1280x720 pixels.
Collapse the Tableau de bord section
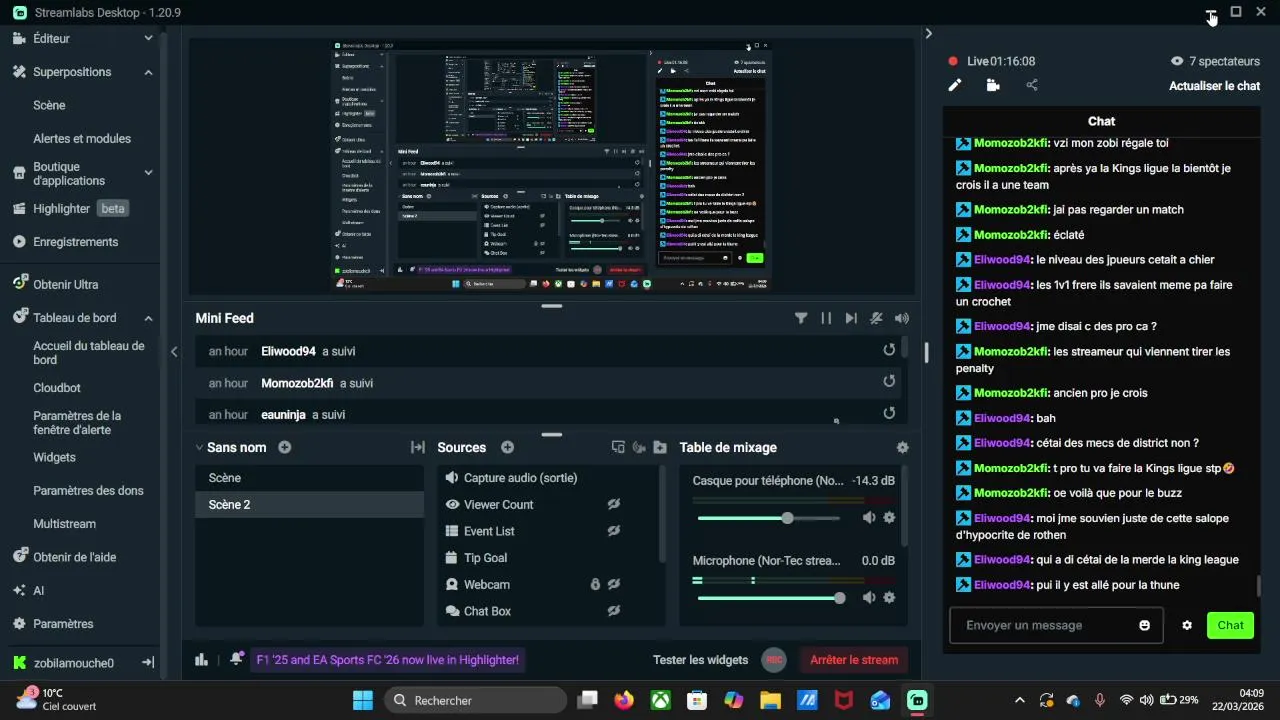click(148, 318)
